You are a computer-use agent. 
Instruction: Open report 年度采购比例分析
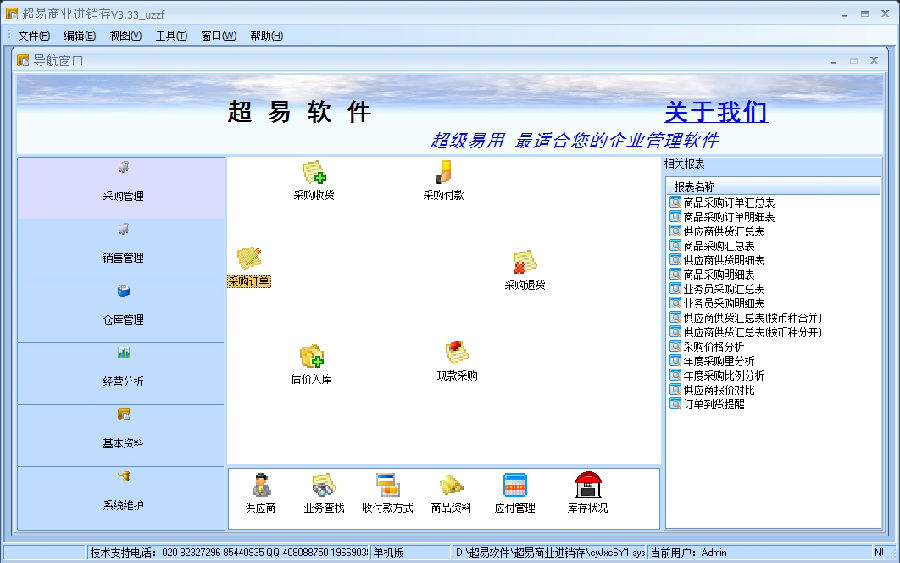pyautogui.click(x=717, y=375)
